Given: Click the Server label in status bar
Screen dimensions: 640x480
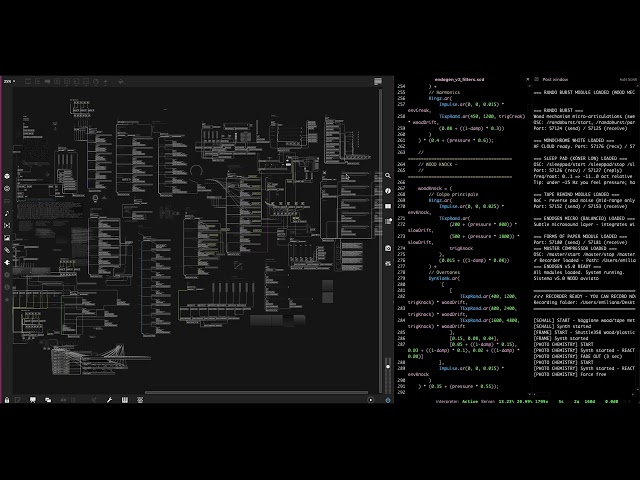Looking at the screenshot, I should pos(487,402).
